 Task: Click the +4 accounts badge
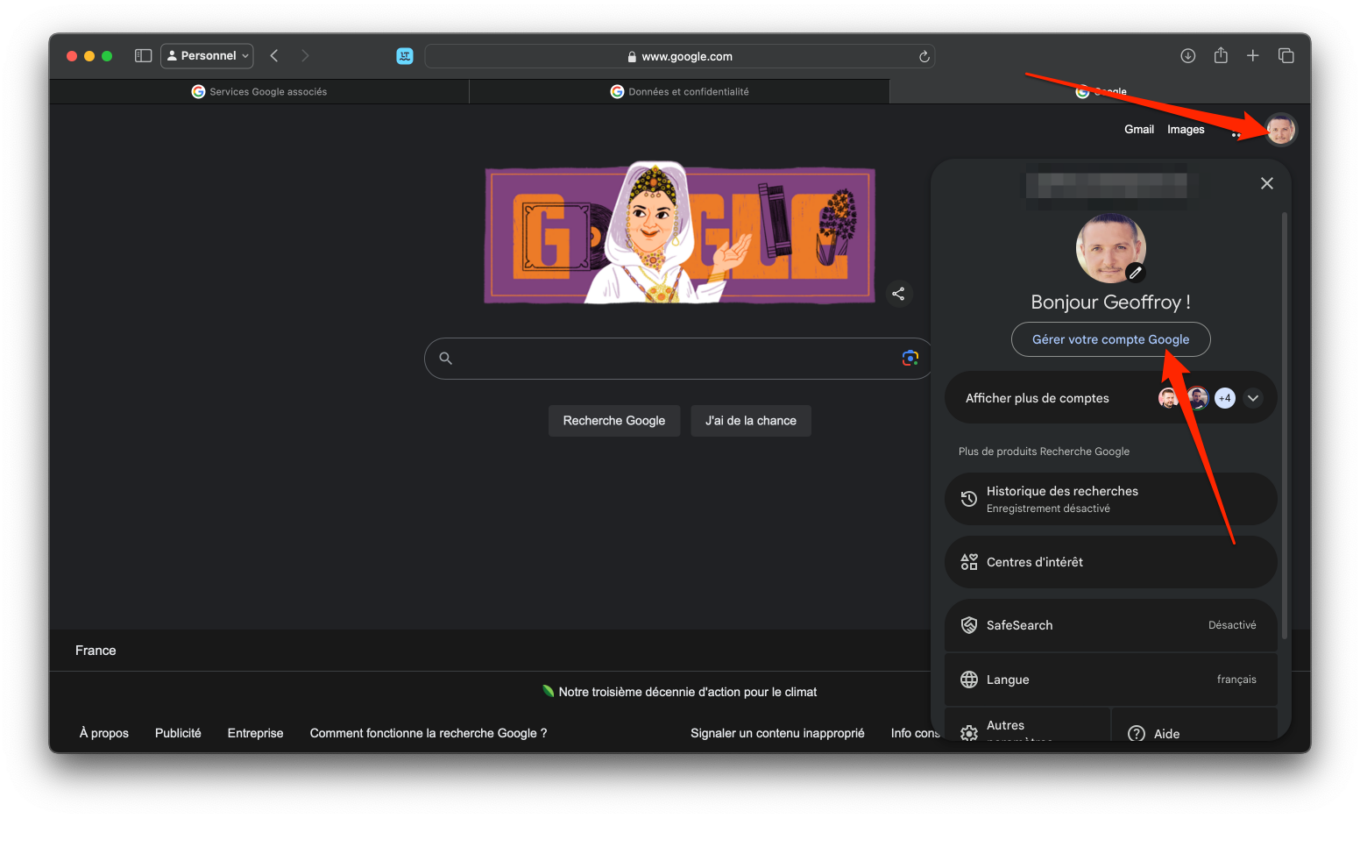(1225, 398)
